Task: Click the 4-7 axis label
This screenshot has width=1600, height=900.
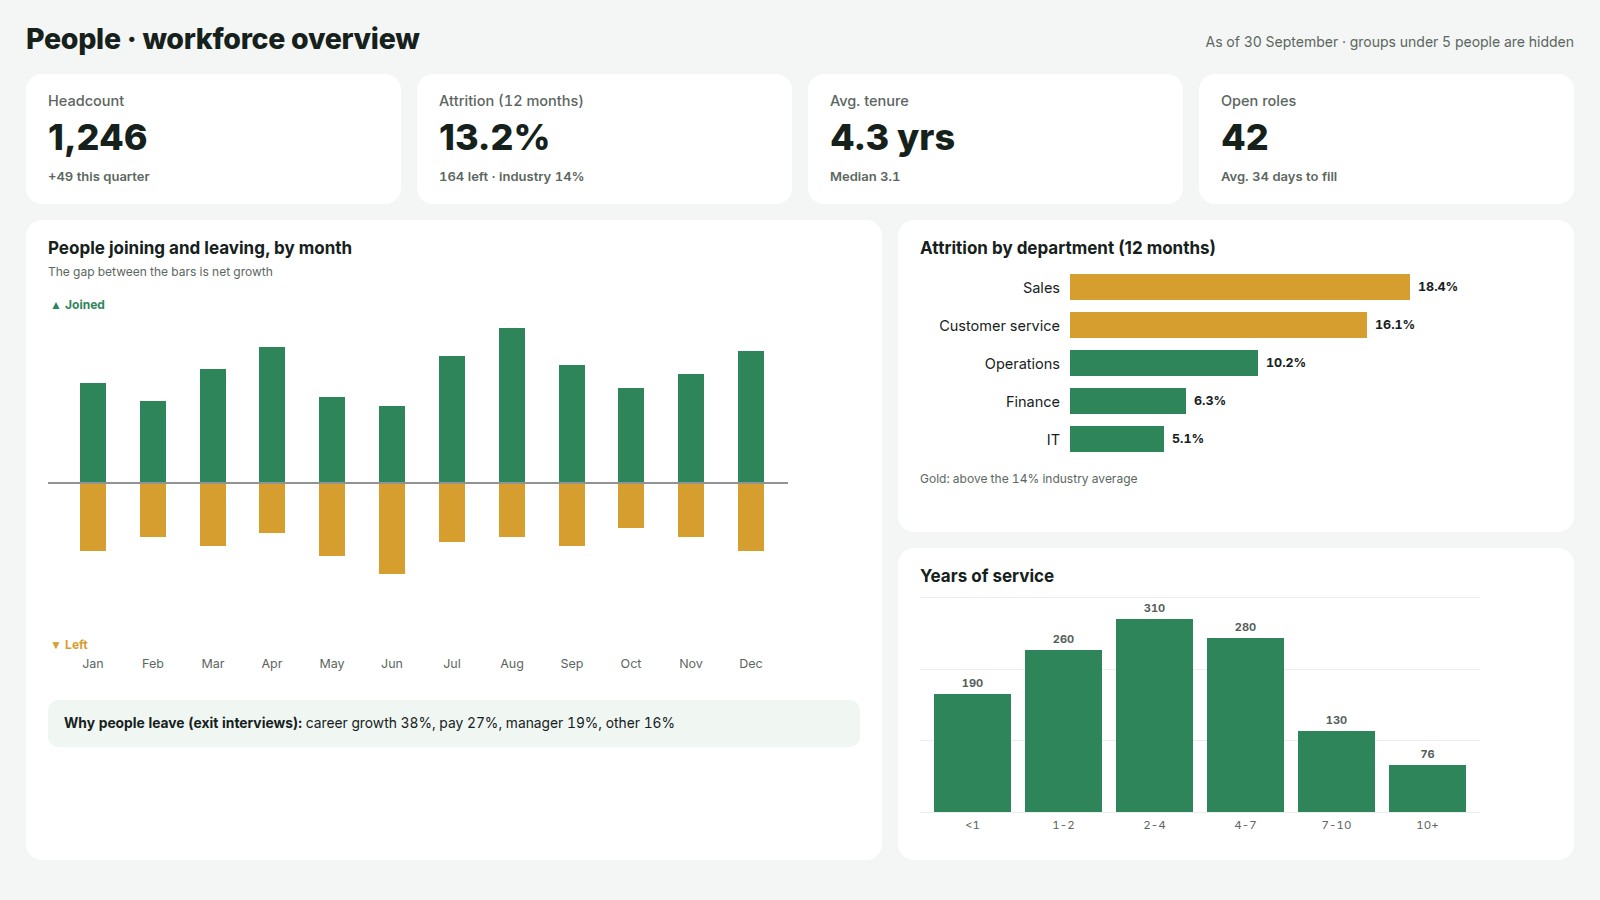Action: point(1245,825)
